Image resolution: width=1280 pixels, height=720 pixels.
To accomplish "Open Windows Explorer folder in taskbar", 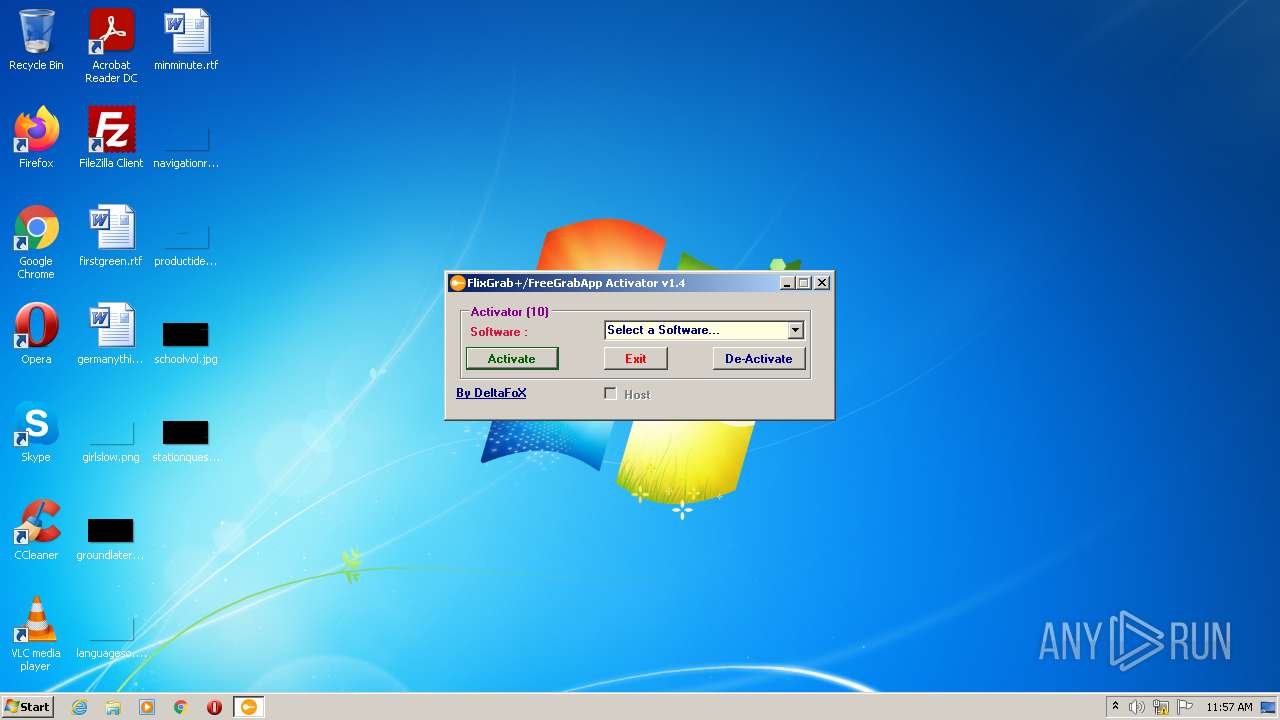I will point(113,707).
